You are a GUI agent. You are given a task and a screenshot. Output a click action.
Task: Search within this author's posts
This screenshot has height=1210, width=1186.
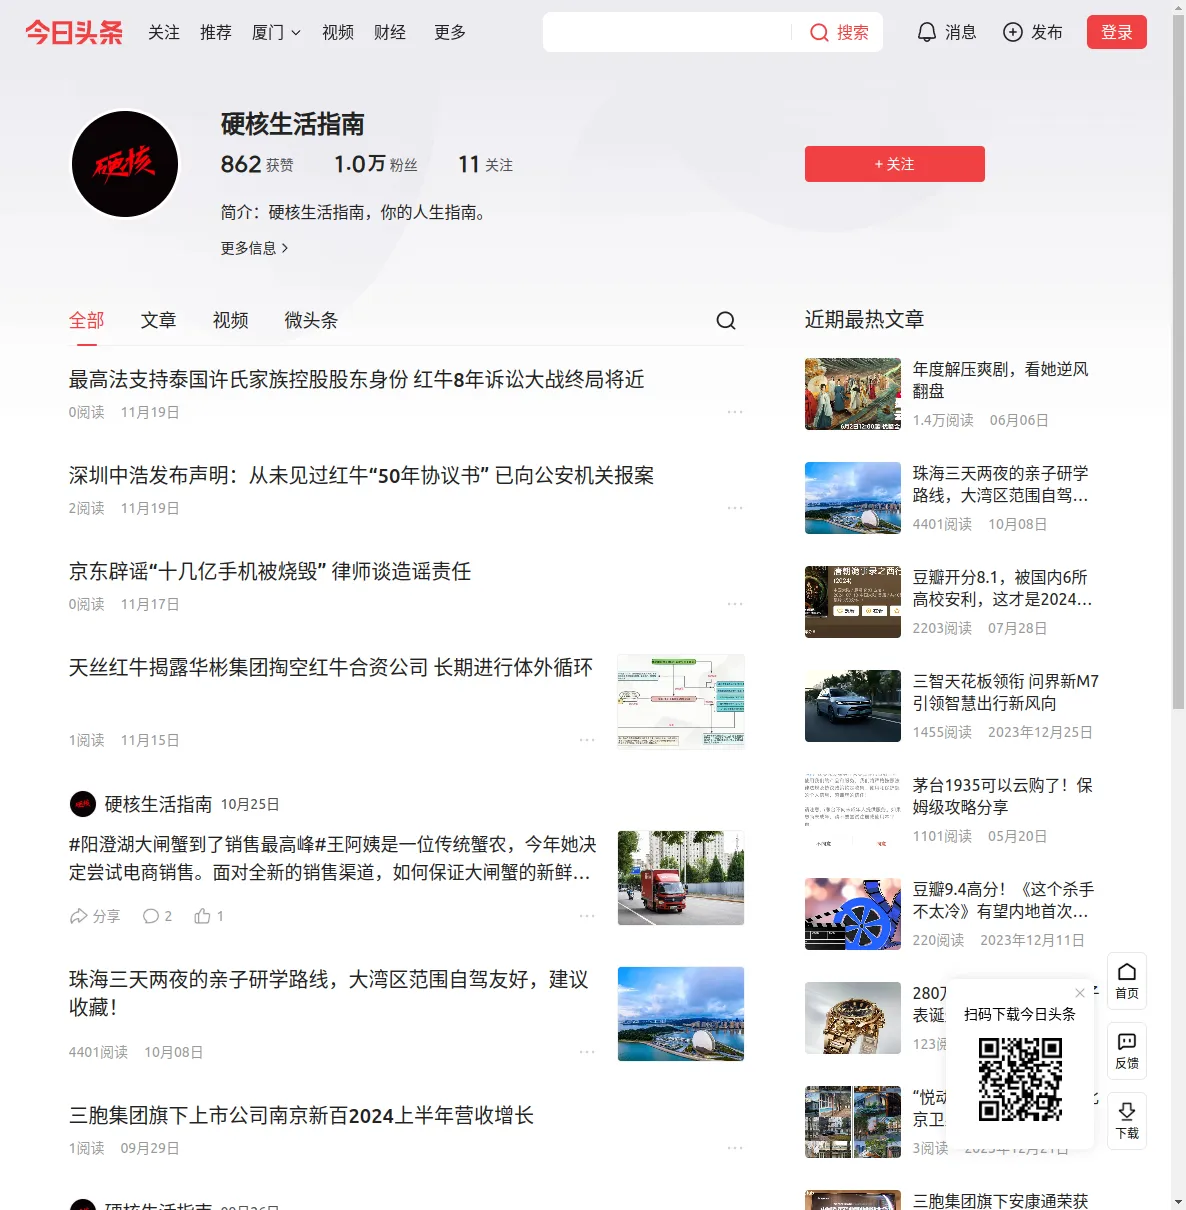point(726,320)
